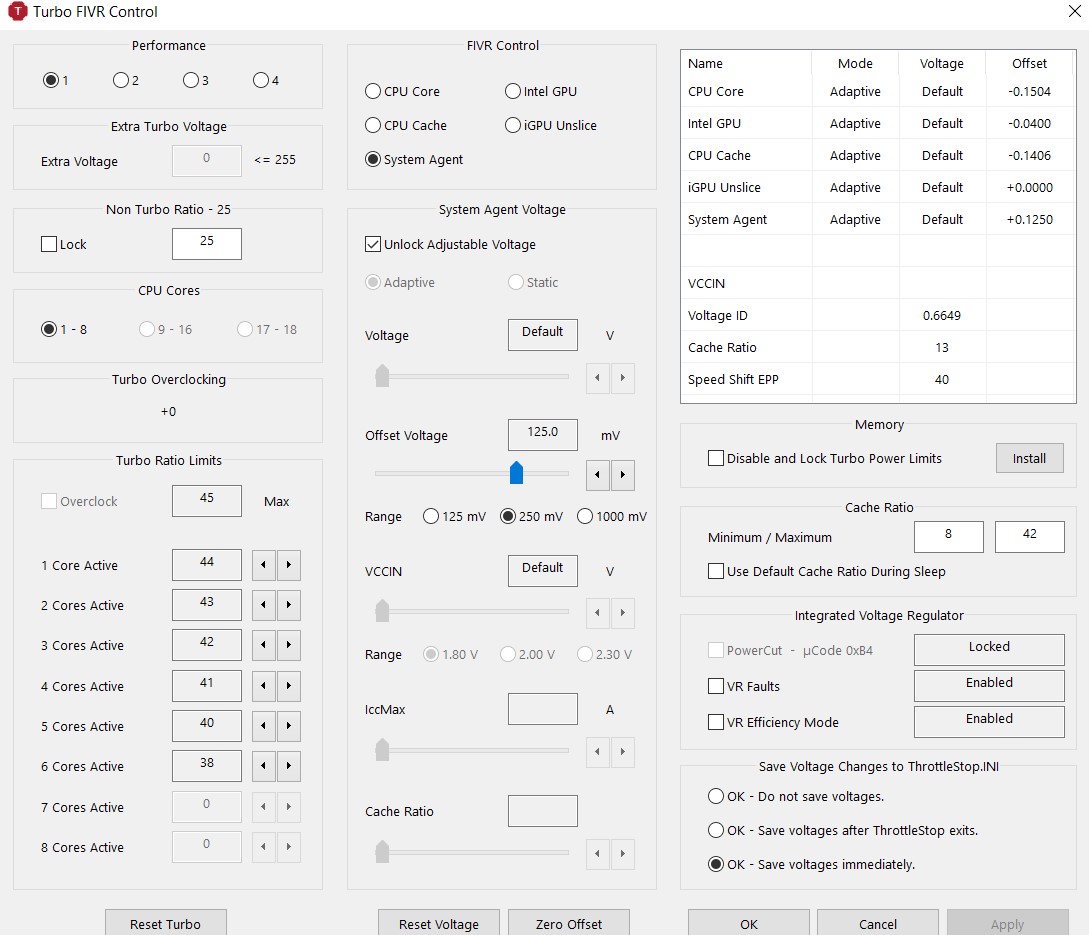Click Enabled button beside VR Faults
This screenshot has width=1089, height=935.
click(989, 685)
